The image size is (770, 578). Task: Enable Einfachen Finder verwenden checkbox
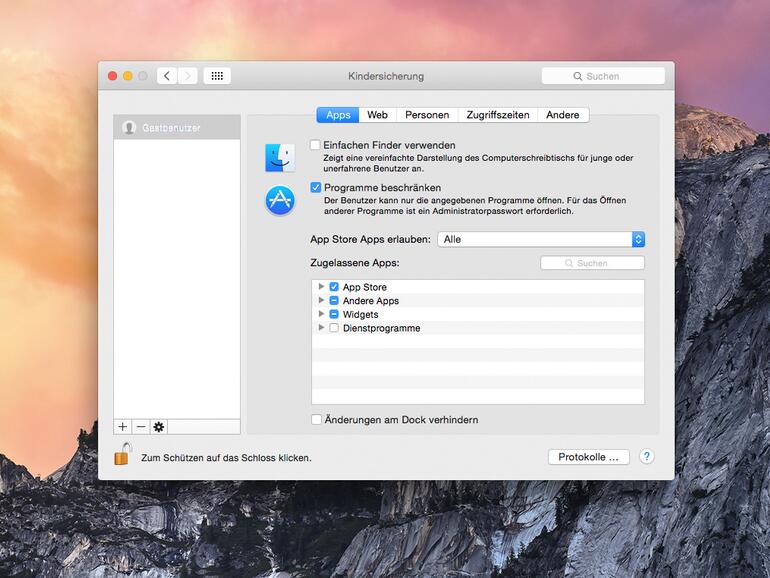[315, 145]
